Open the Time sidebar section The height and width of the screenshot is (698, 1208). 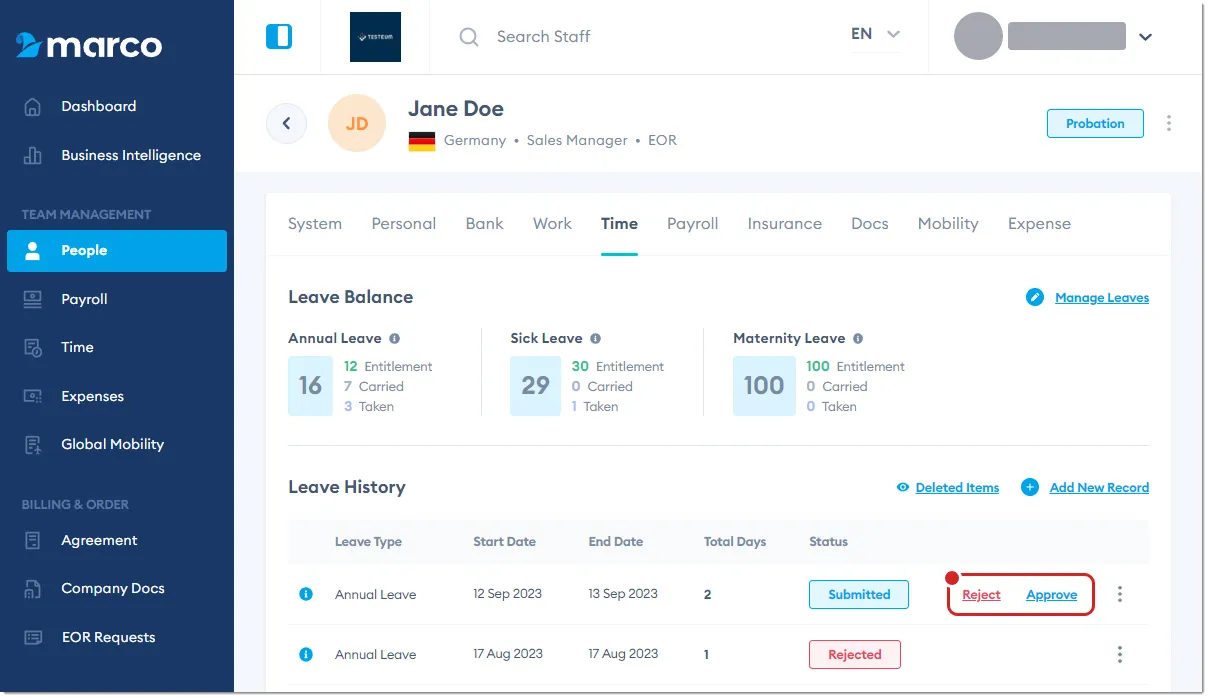click(x=117, y=347)
